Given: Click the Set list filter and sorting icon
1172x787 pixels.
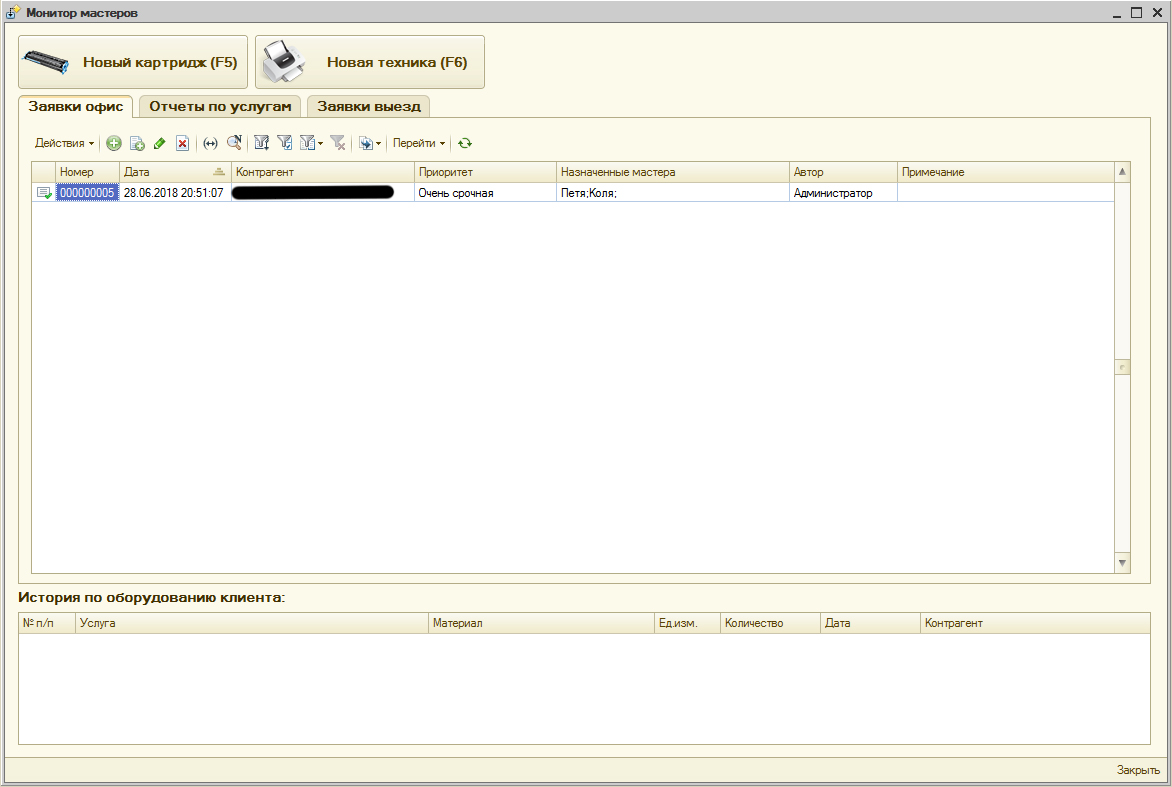Looking at the screenshot, I should (261, 143).
